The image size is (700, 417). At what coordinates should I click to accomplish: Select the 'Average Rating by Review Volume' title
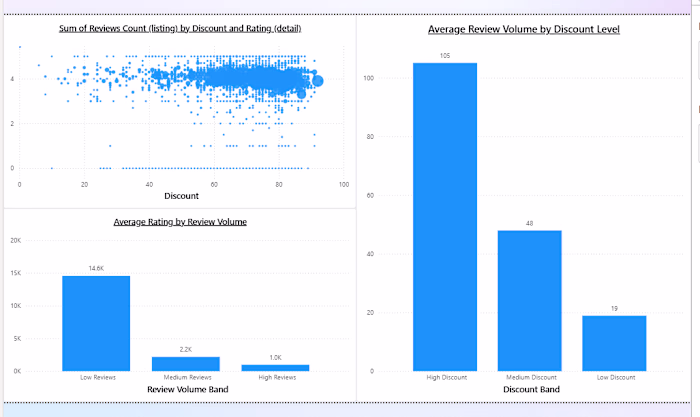[x=180, y=221]
